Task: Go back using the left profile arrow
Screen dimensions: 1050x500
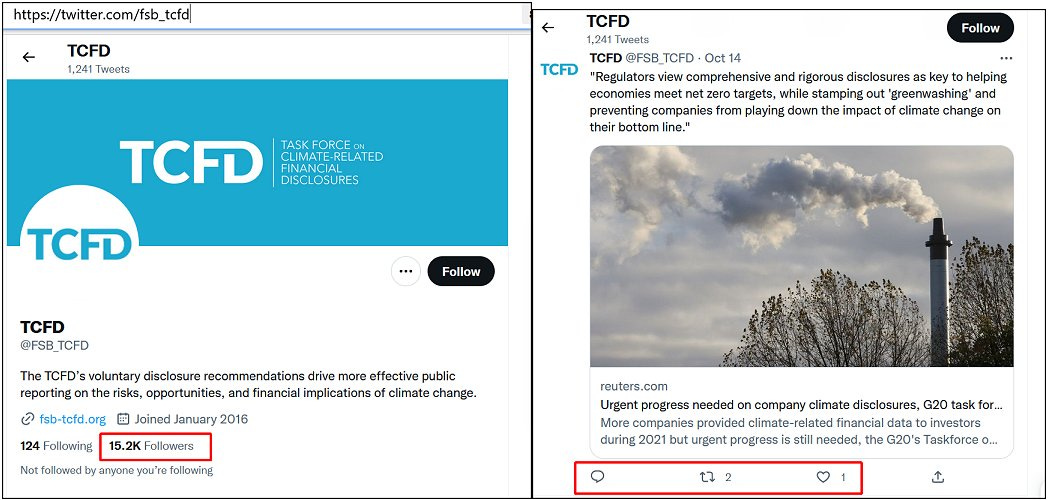Action: click(28, 58)
